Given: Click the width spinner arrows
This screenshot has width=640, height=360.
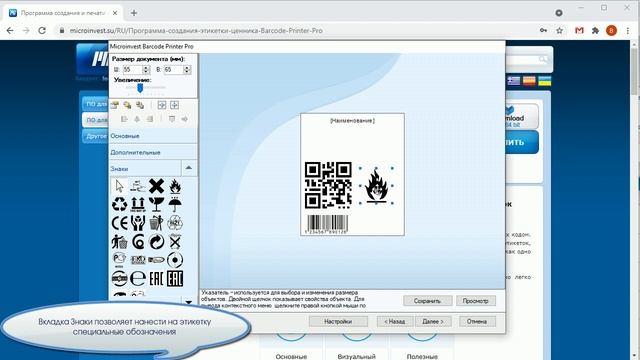Looking at the screenshot, I should click(x=146, y=70).
